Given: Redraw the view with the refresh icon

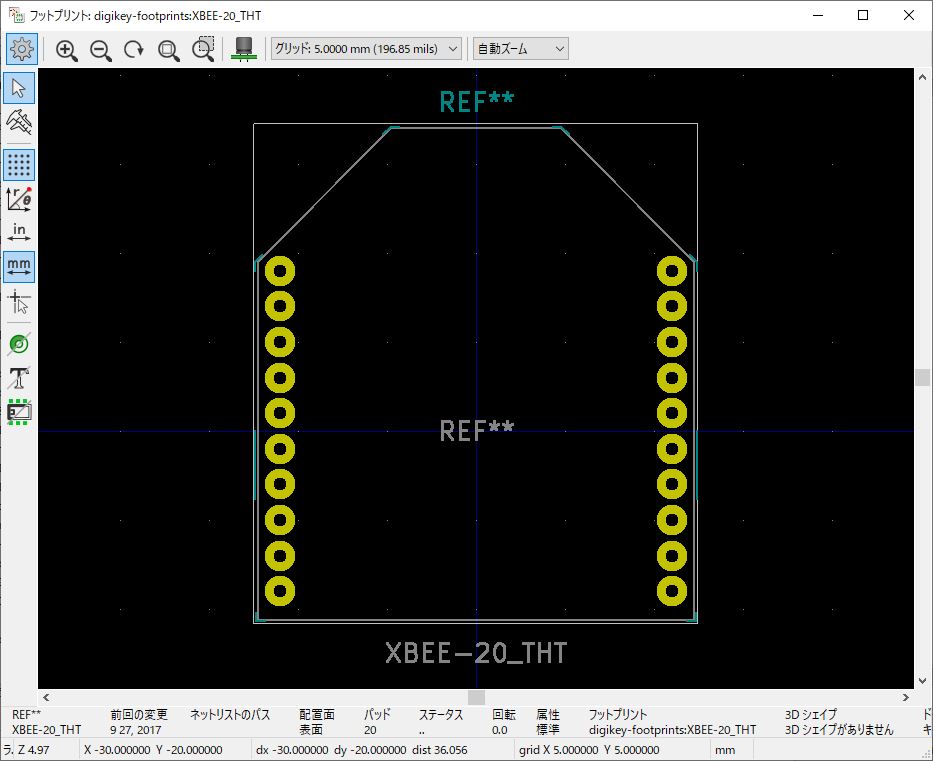Looking at the screenshot, I should pyautogui.click(x=134, y=49).
